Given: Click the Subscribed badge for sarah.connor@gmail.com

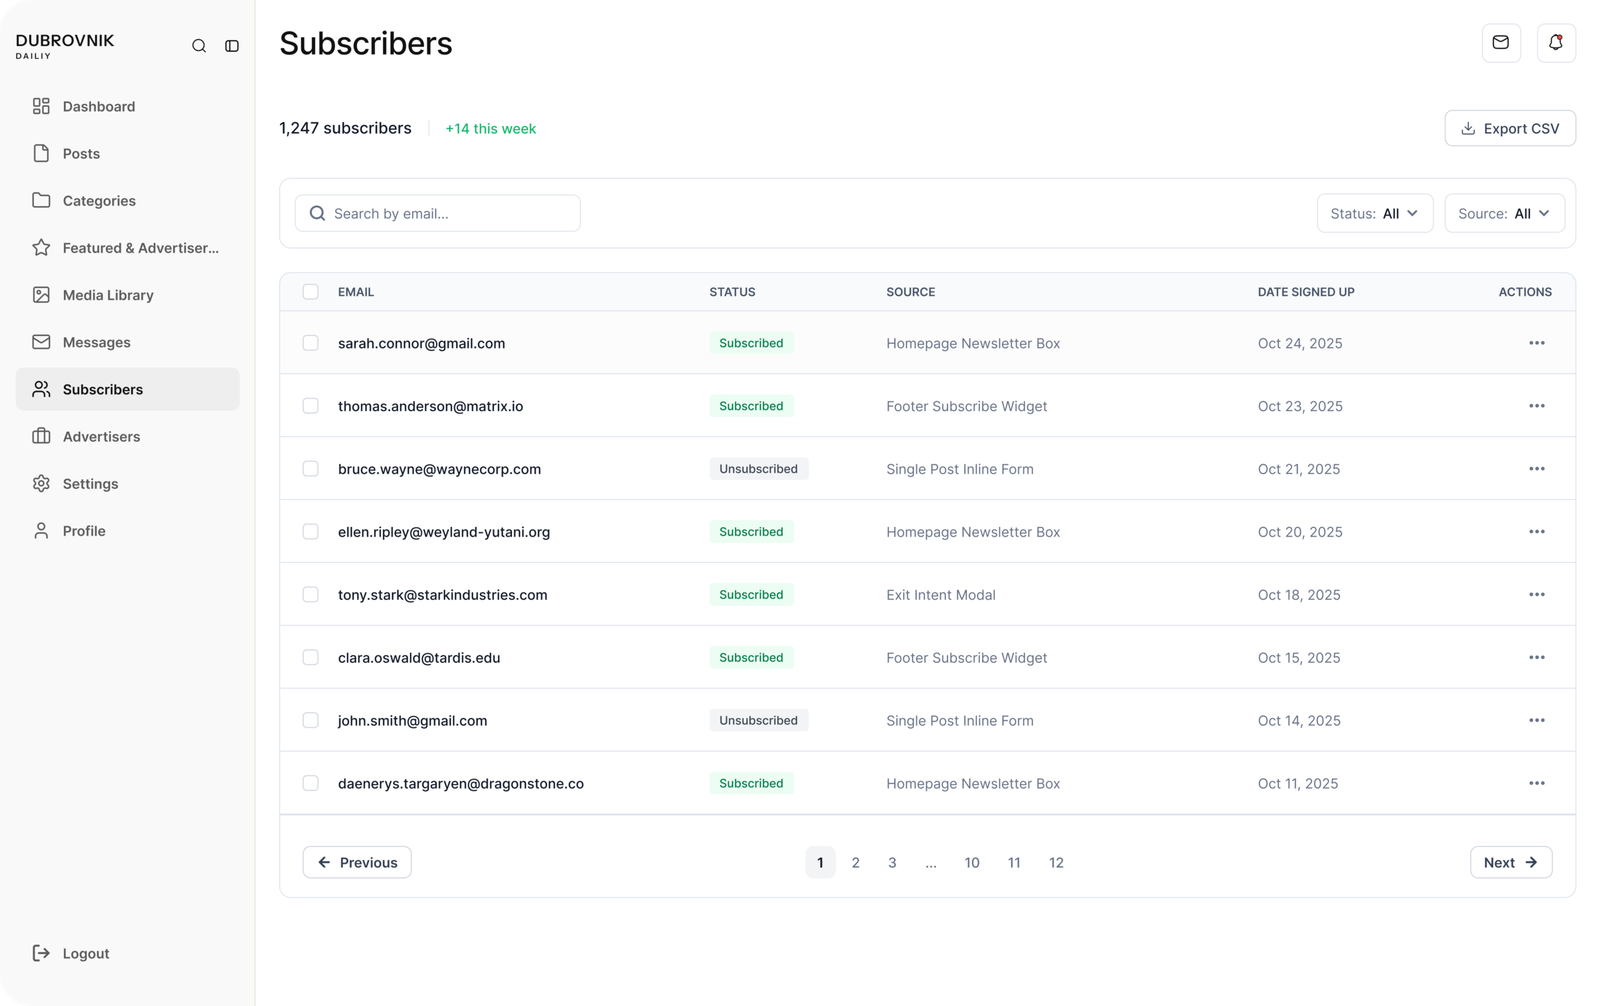Looking at the screenshot, I should pyautogui.click(x=751, y=343).
